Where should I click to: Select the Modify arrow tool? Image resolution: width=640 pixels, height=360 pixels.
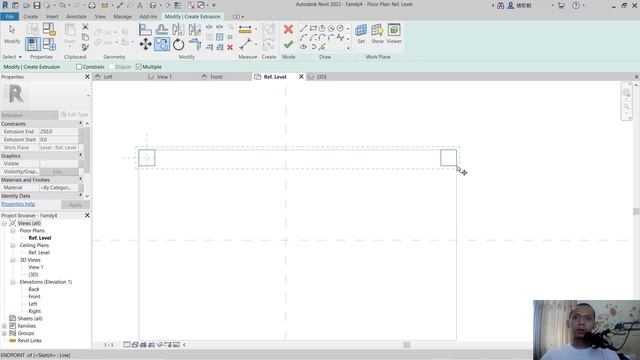click(12, 33)
